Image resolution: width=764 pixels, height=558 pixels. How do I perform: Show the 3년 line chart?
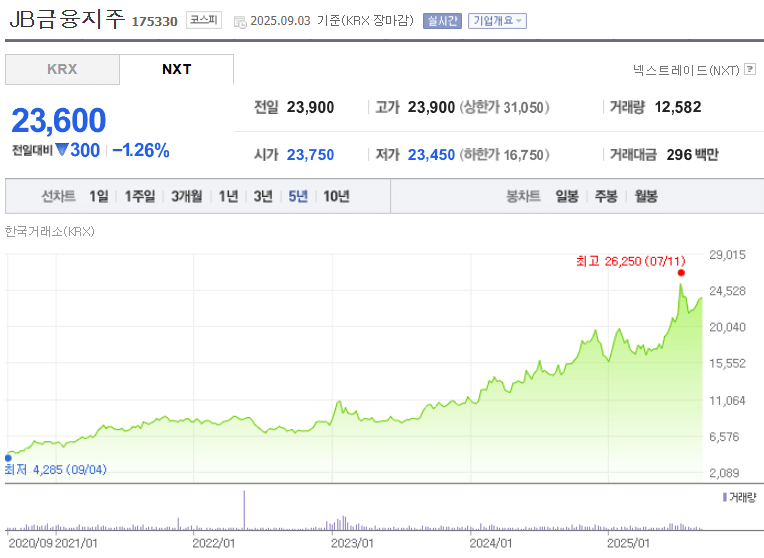(x=263, y=196)
